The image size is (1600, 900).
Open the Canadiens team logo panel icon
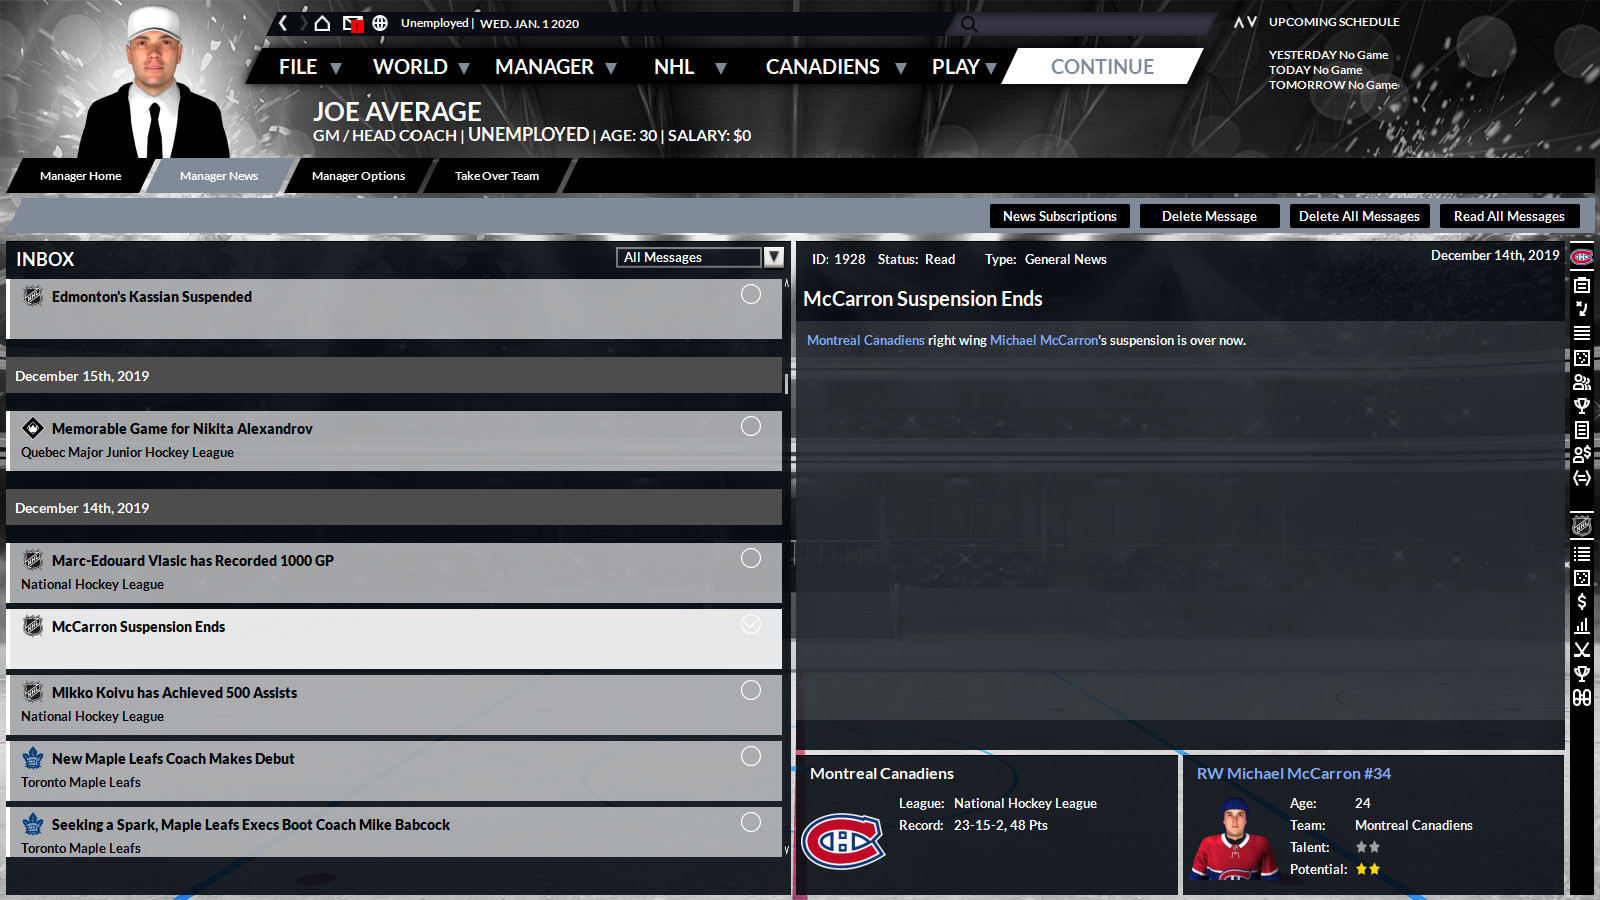1582,256
